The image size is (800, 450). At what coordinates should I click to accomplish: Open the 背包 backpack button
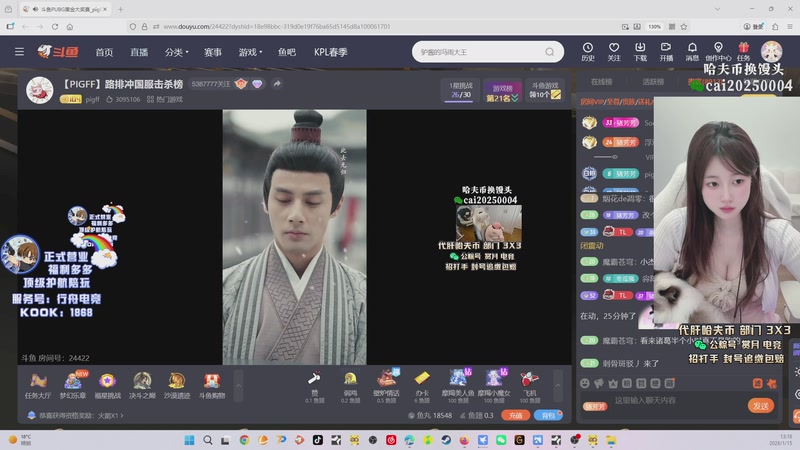click(548, 415)
